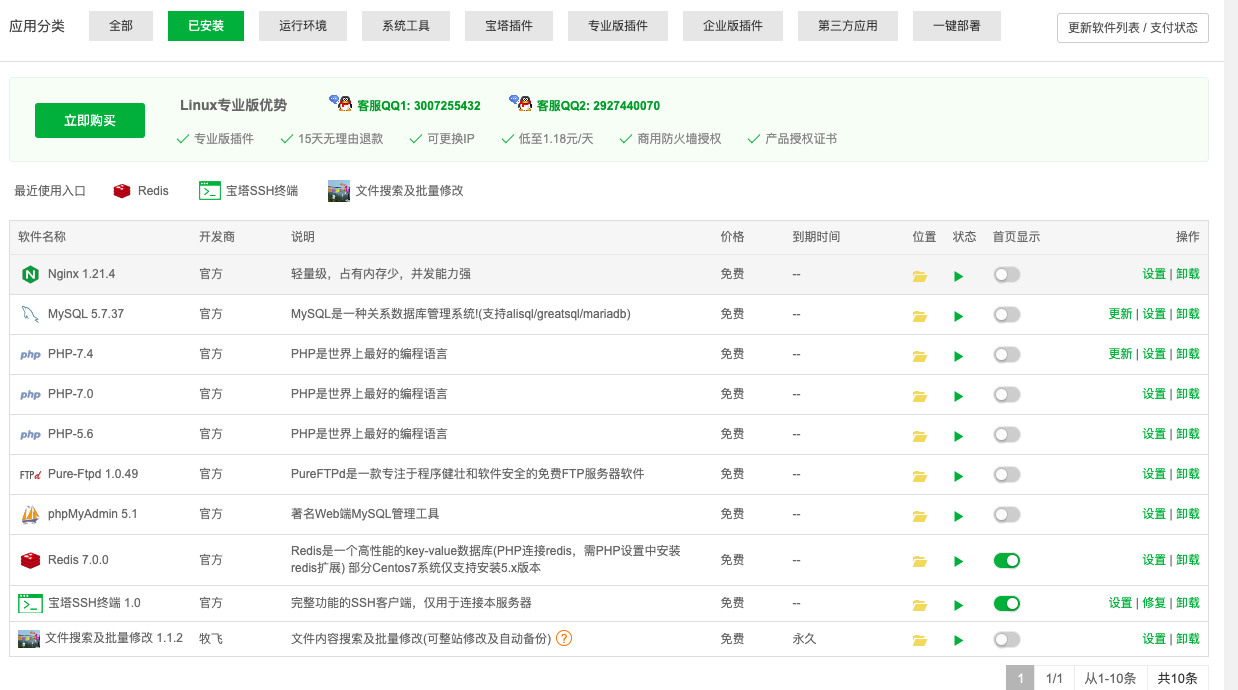Enable homepage display for PHP-7.4
The width and height of the screenshot is (1238, 690).
tap(1007, 354)
